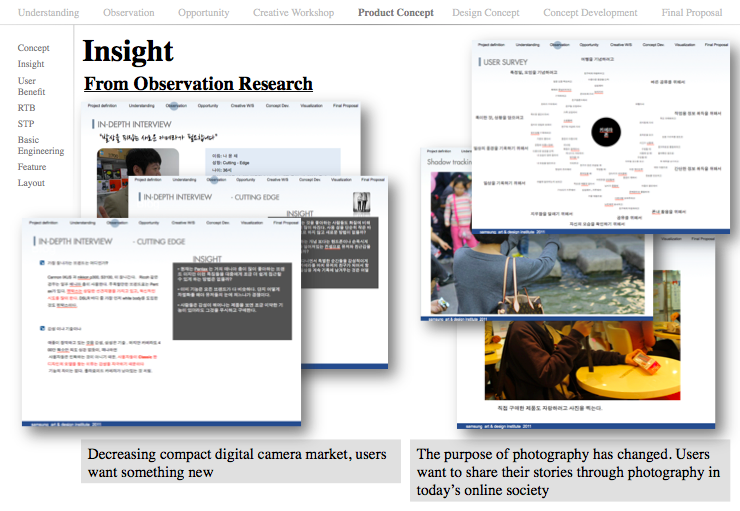Select Insight in the sidebar

(31, 64)
